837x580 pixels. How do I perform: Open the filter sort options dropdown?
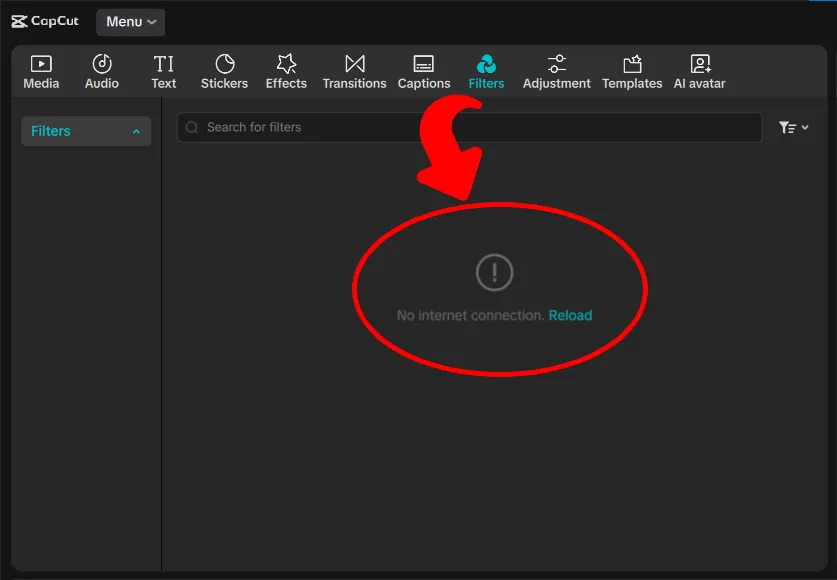pos(793,127)
